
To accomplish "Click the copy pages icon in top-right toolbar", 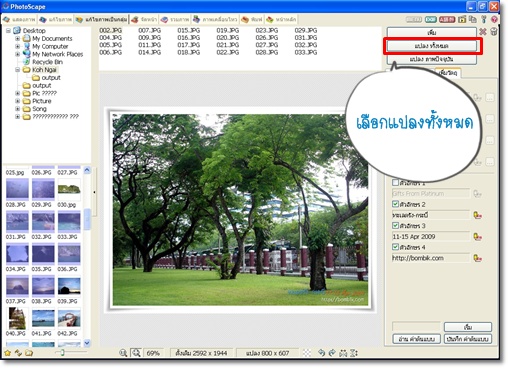I will click(x=473, y=20).
